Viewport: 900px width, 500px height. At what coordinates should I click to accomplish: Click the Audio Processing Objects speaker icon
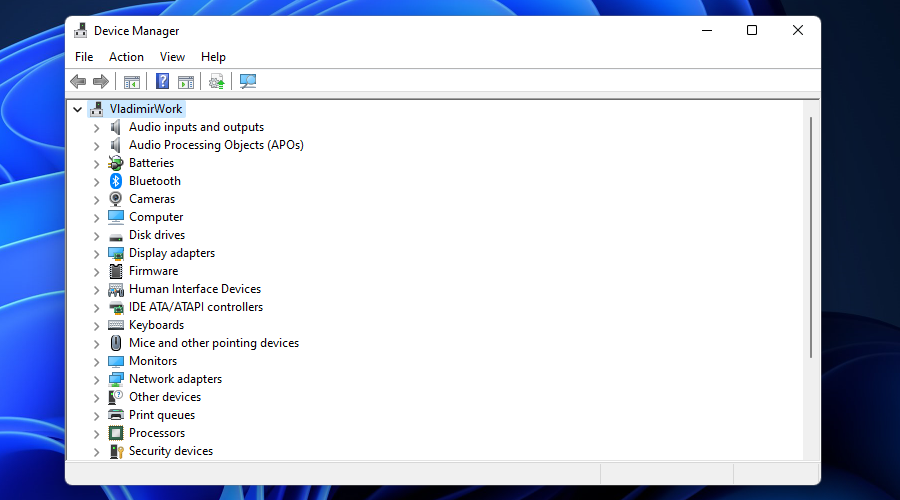pyautogui.click(x=116, y=145)
